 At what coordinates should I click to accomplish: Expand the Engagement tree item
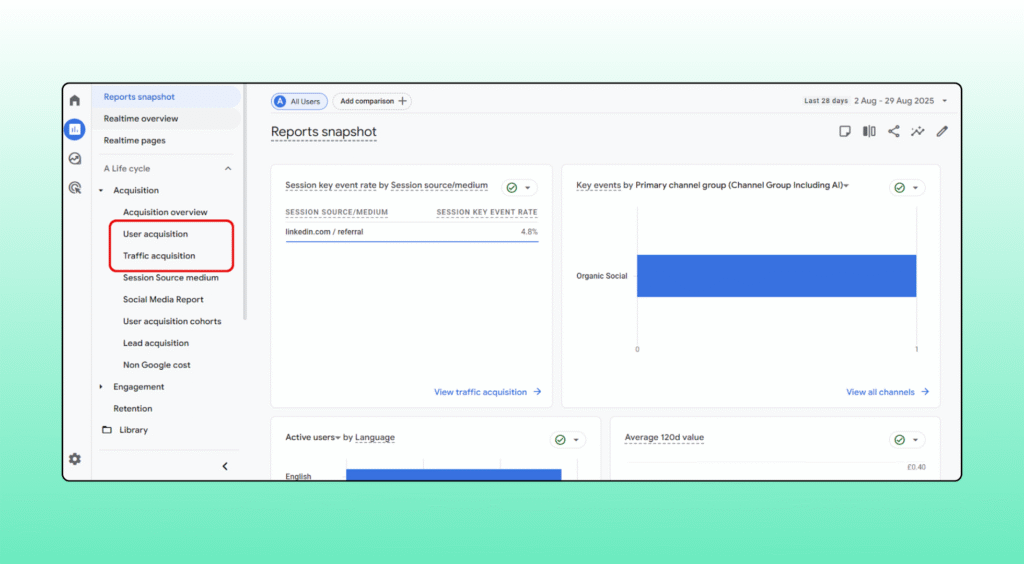click(x=101, y=387)
